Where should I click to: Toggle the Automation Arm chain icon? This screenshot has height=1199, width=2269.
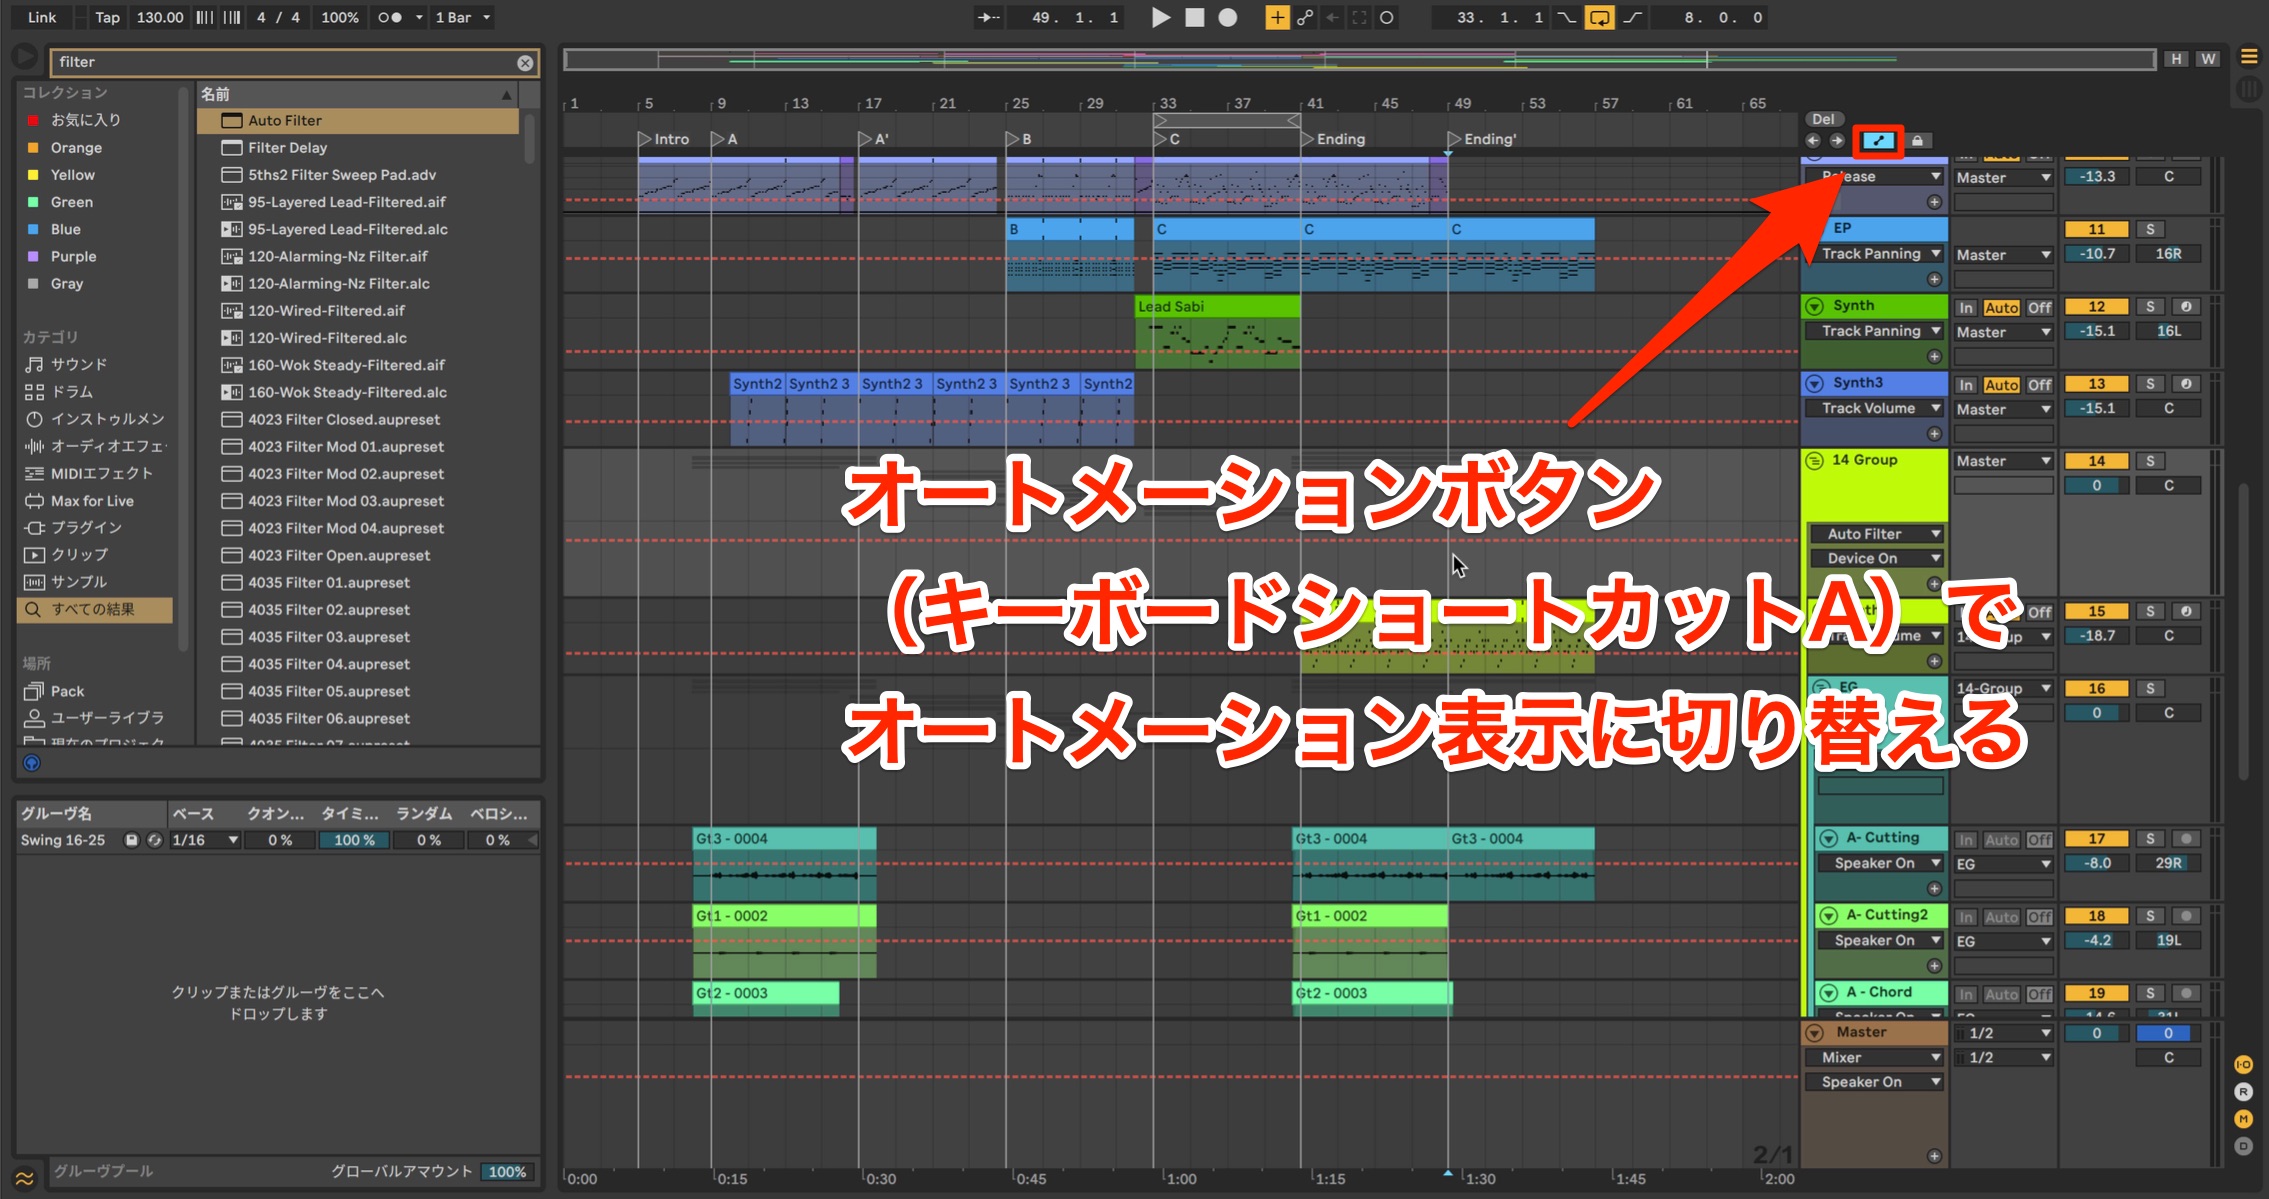coord(1305,17)
